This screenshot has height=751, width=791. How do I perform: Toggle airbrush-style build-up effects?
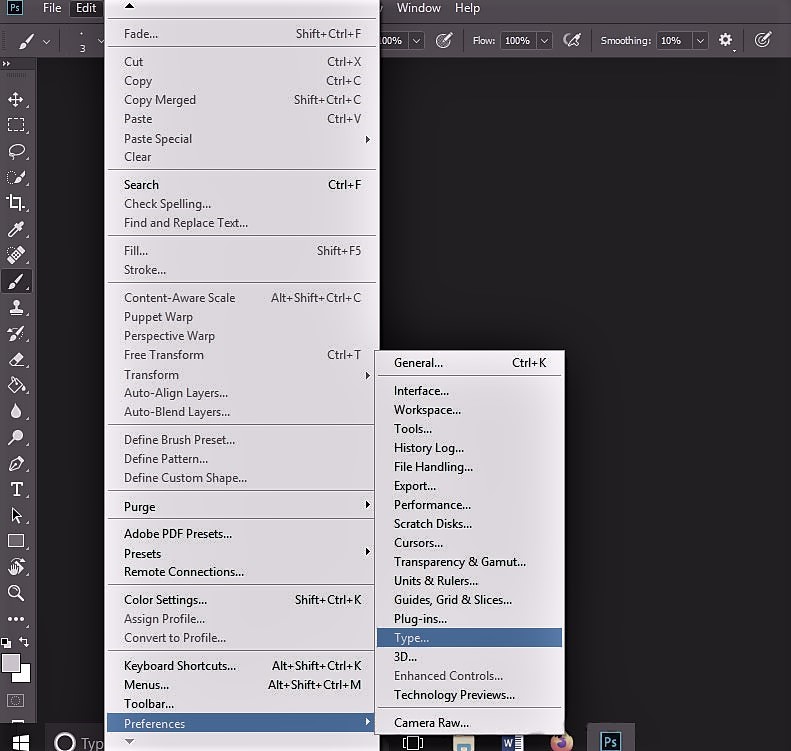[x=572, y=41]
